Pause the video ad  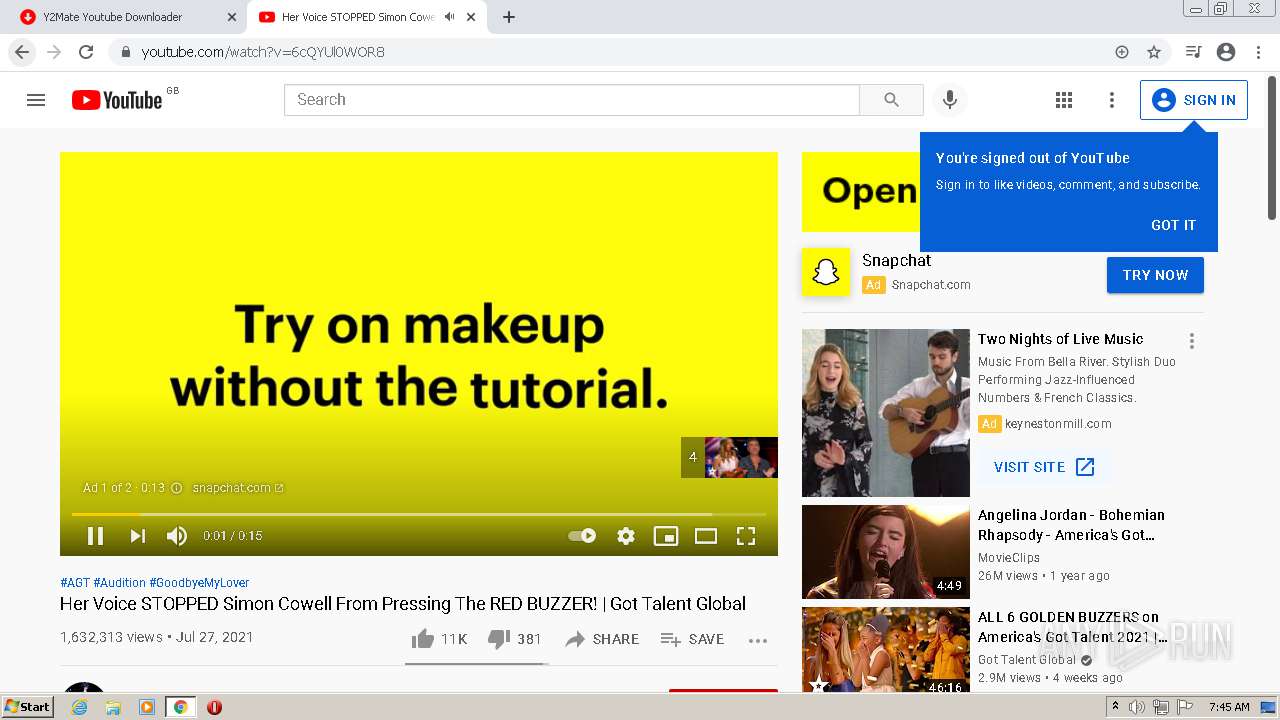tap(95, 536)
